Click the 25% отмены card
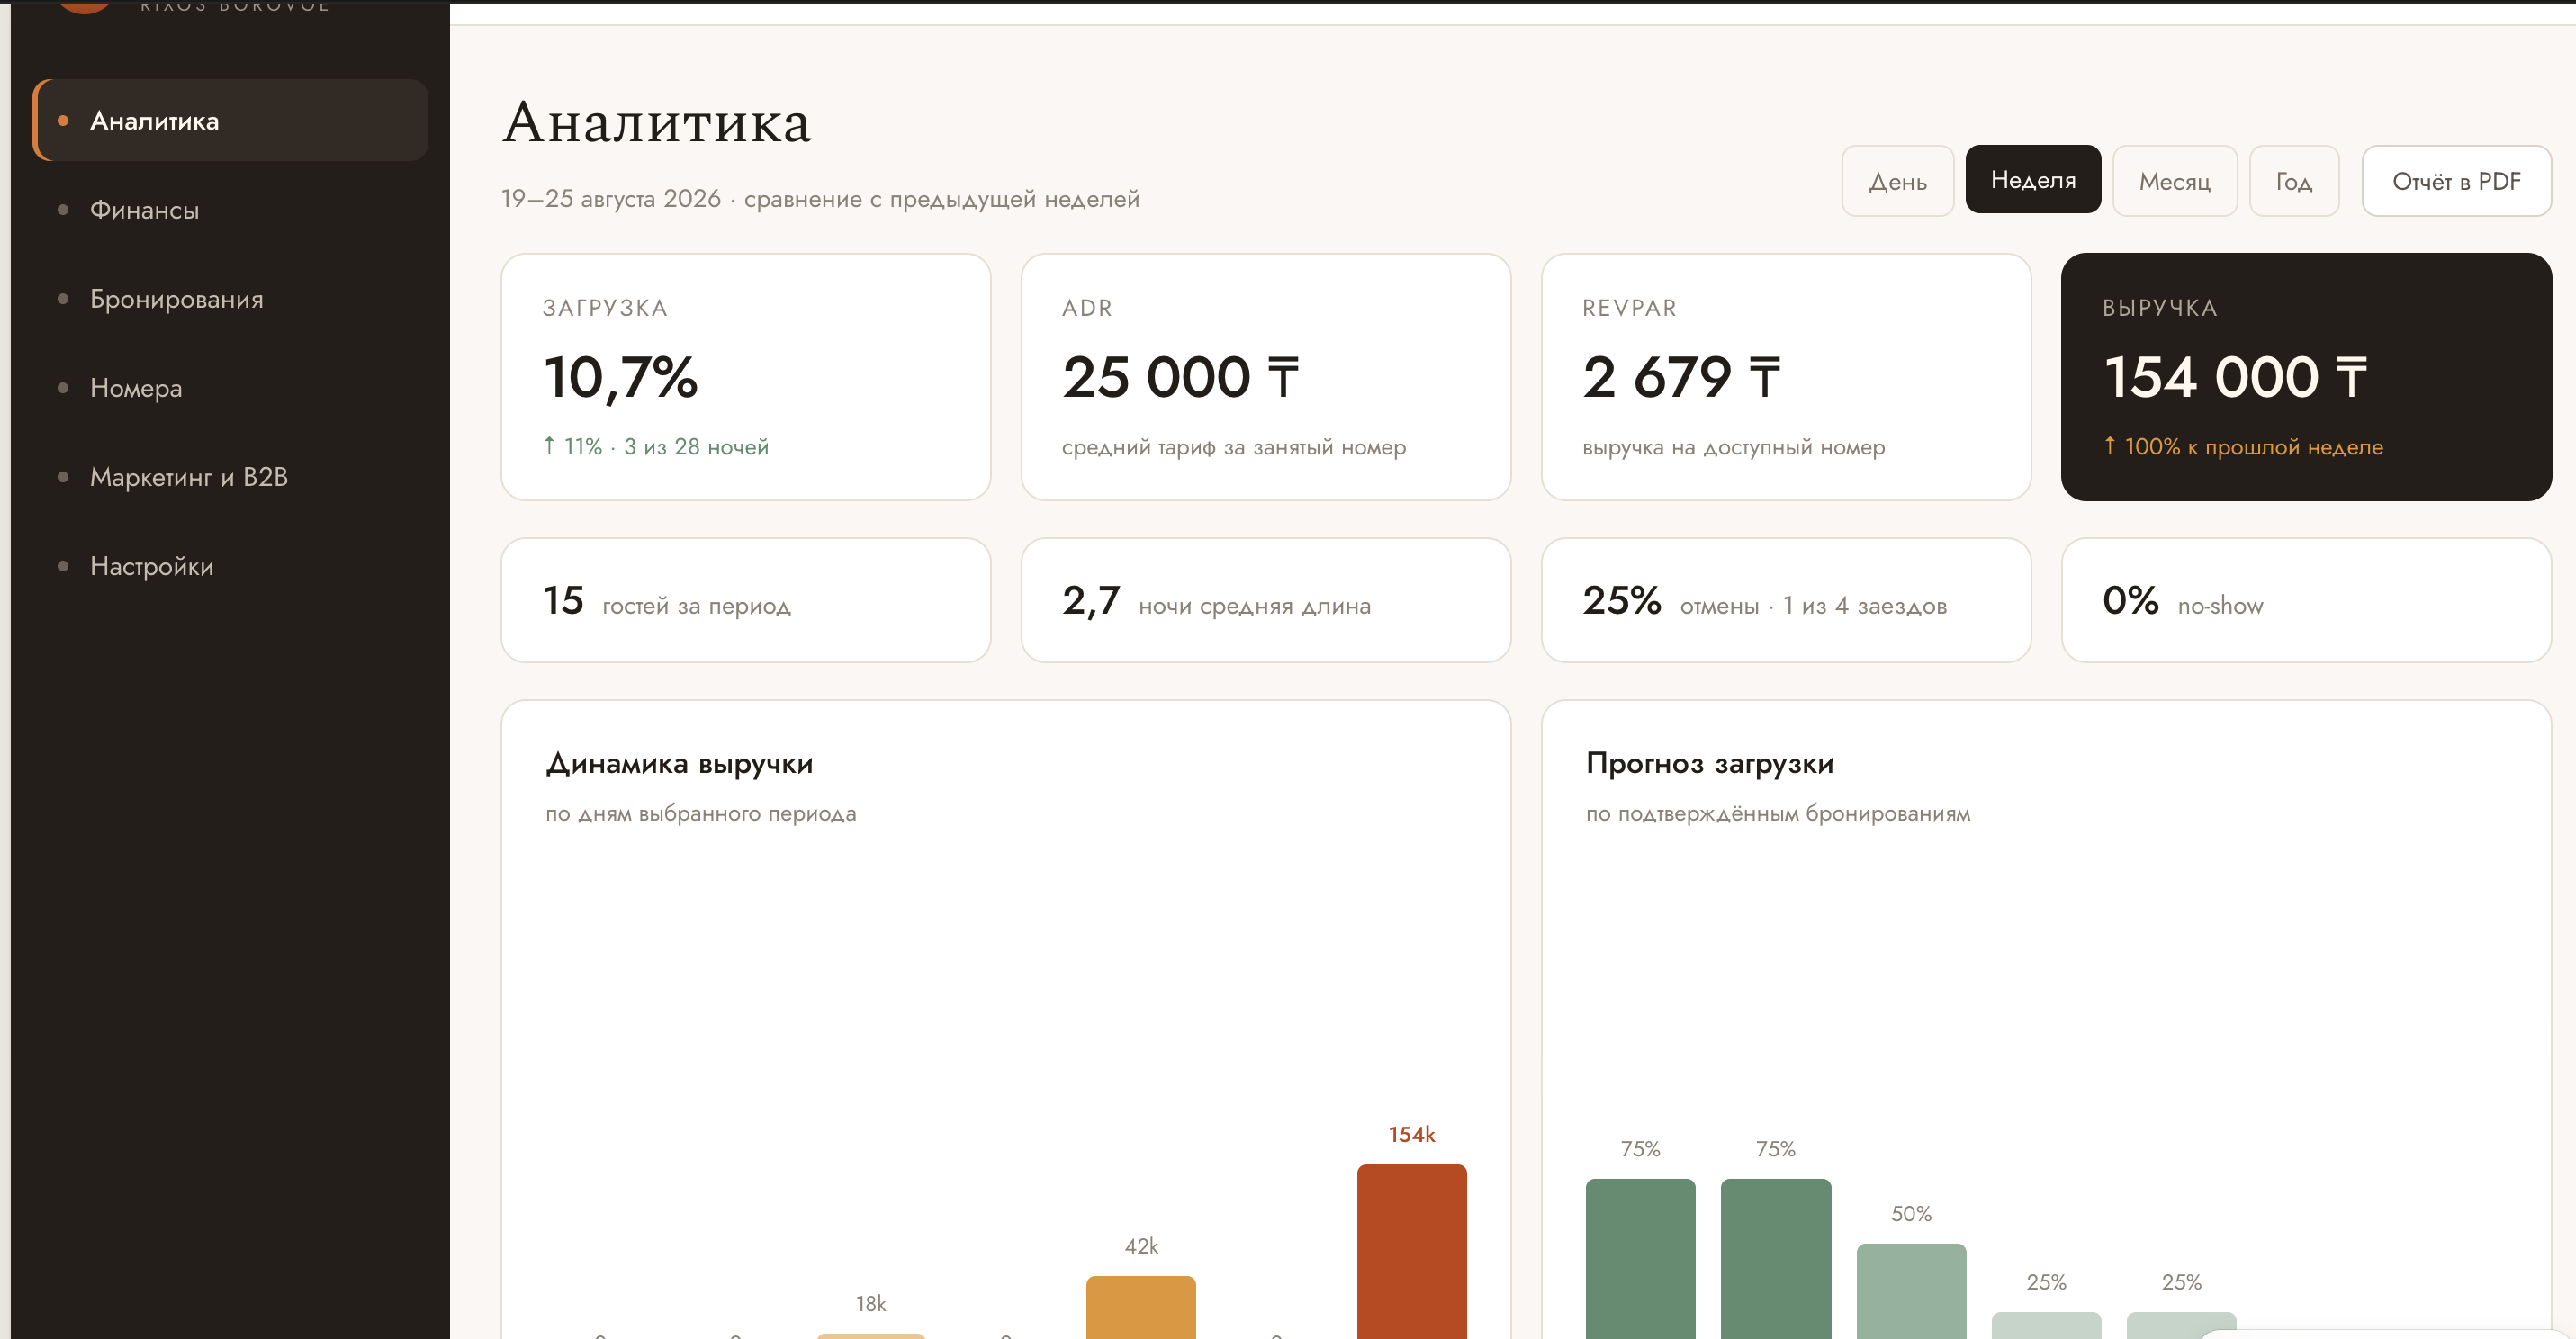Image resolution: width=2576 pixels, height=1339 pixels. coord(1786,600)
